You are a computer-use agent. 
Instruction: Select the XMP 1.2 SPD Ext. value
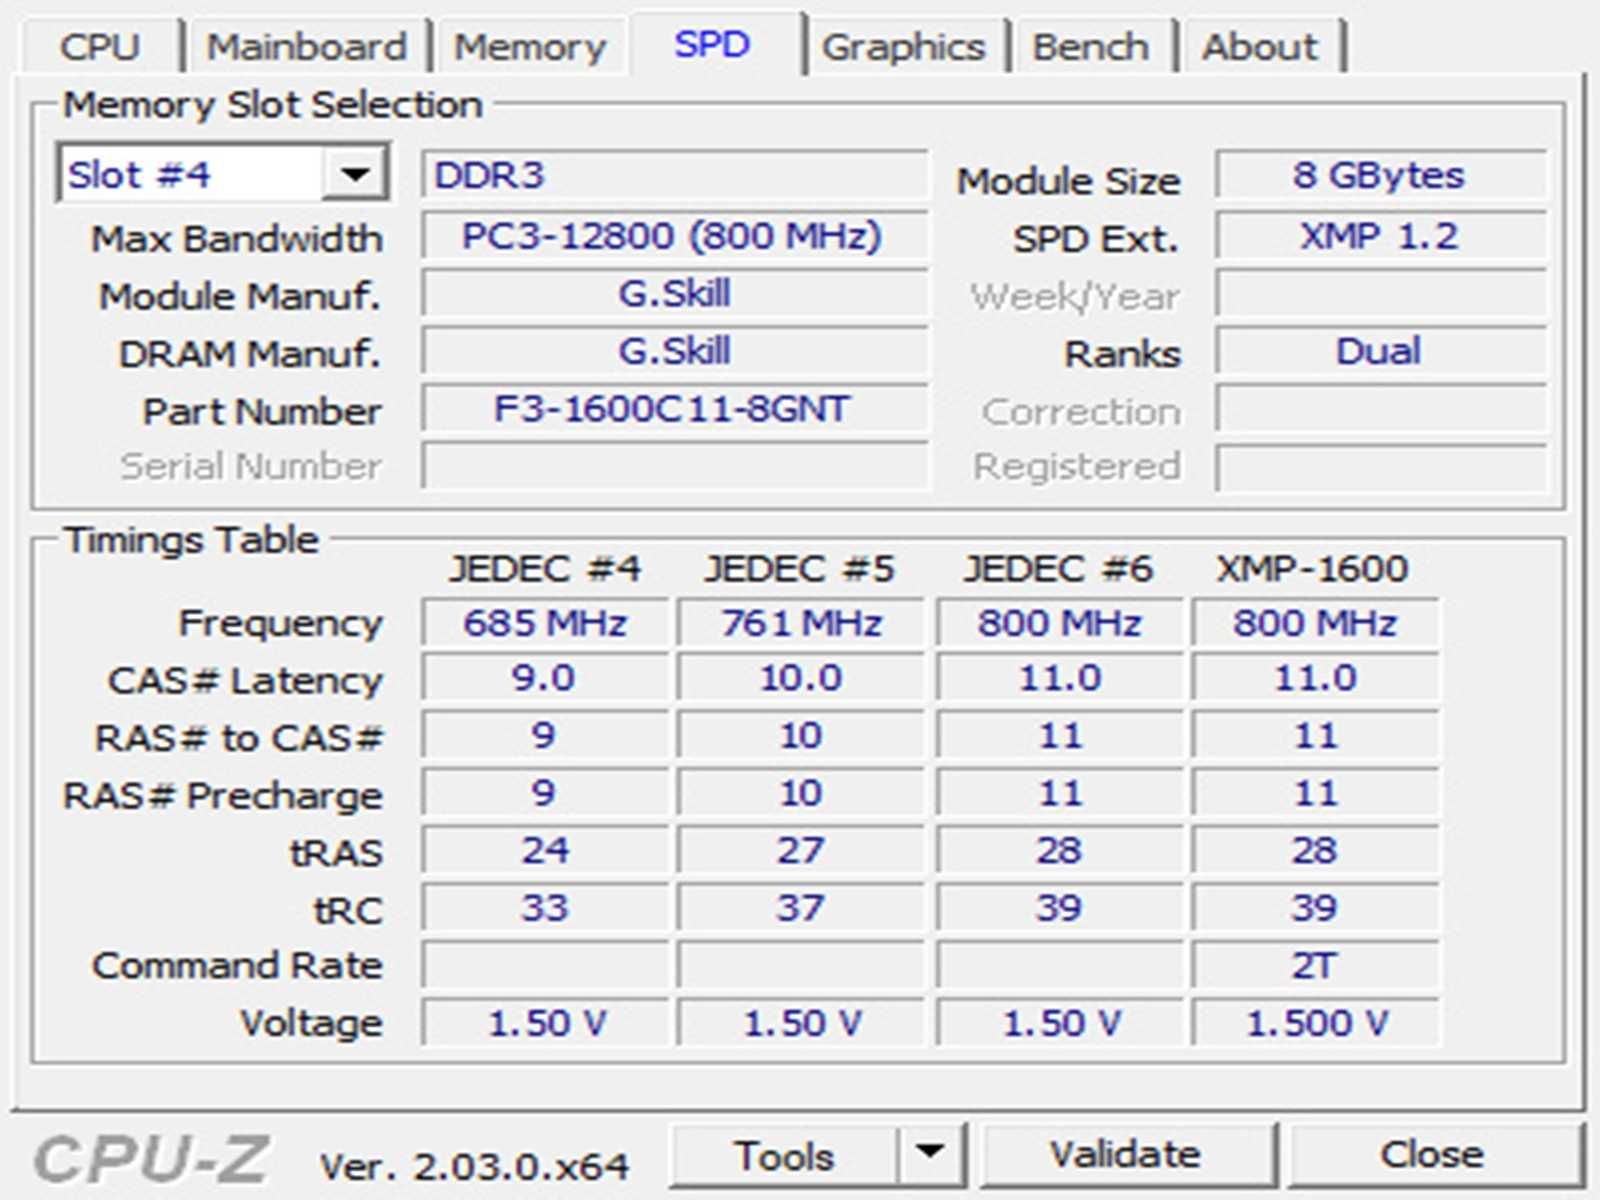(1380, 236)
